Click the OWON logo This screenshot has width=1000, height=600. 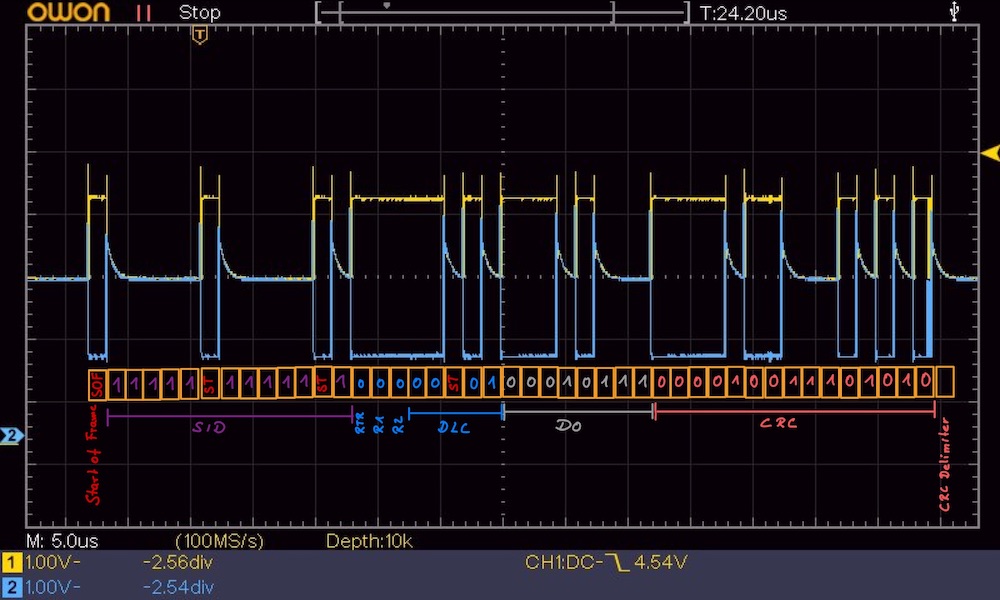tap(68, 12)
